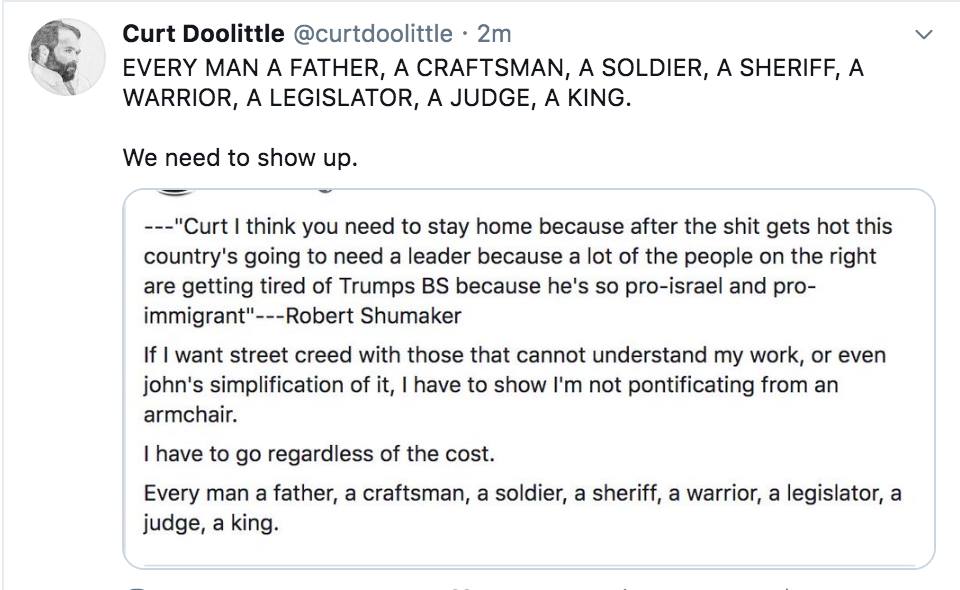Open the @curtdoolittle handle link

point(370,33)
